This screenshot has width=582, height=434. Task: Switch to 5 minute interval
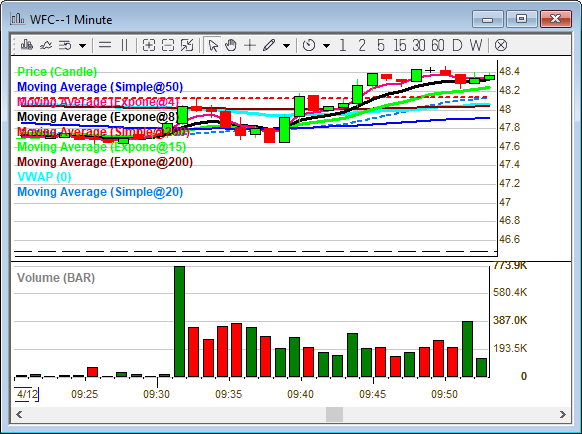(x=381, y=46)
